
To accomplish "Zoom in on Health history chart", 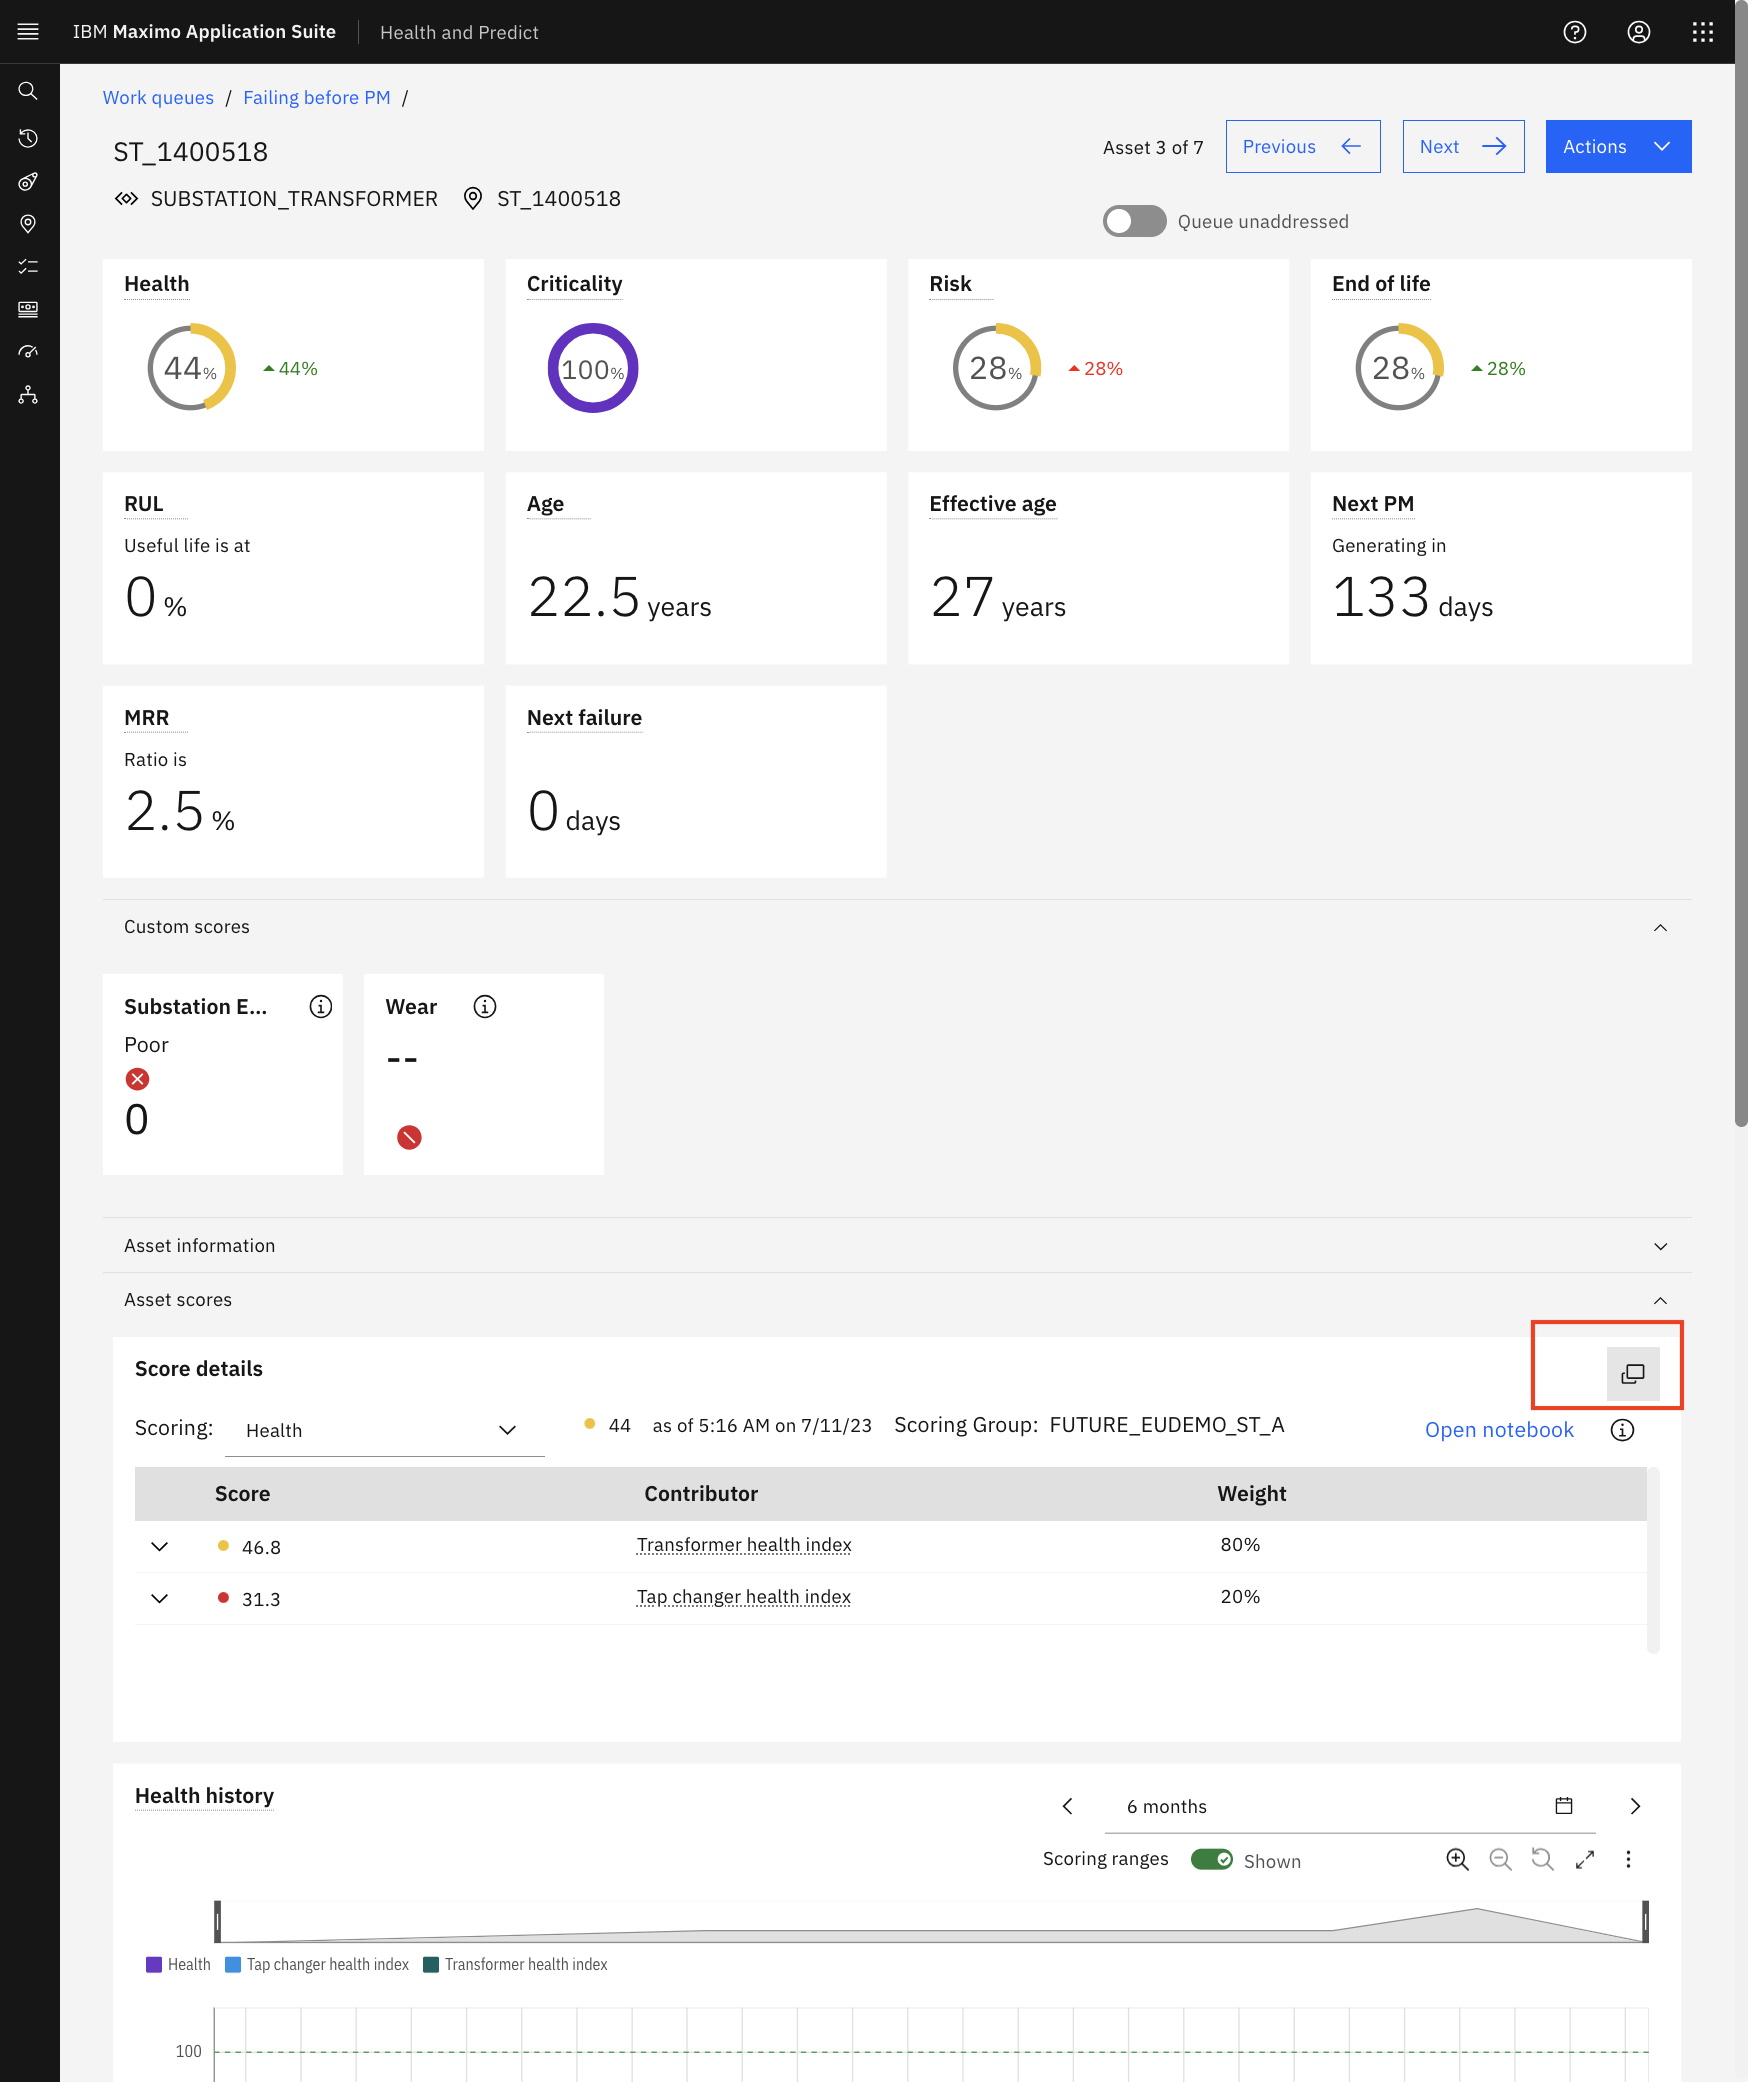I will (x=1458, y=1859).
